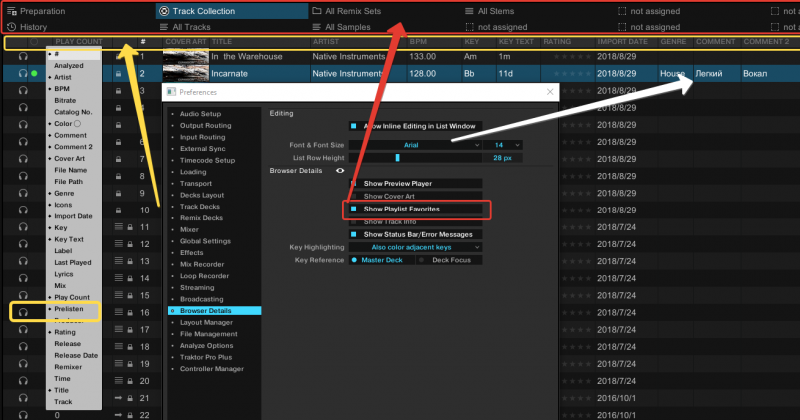This screenshot has width=800, height=420.
Task: Click the prelisten headphone icon in row 7
Action: [x=23, y=159]
